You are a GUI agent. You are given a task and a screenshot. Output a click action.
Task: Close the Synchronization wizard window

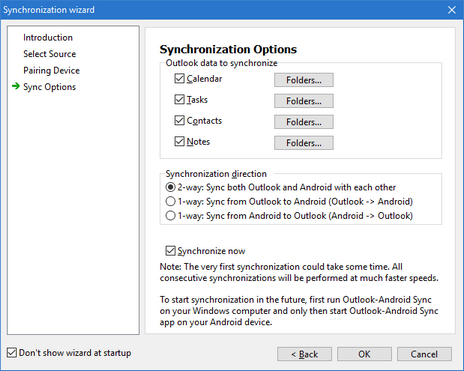452,10
